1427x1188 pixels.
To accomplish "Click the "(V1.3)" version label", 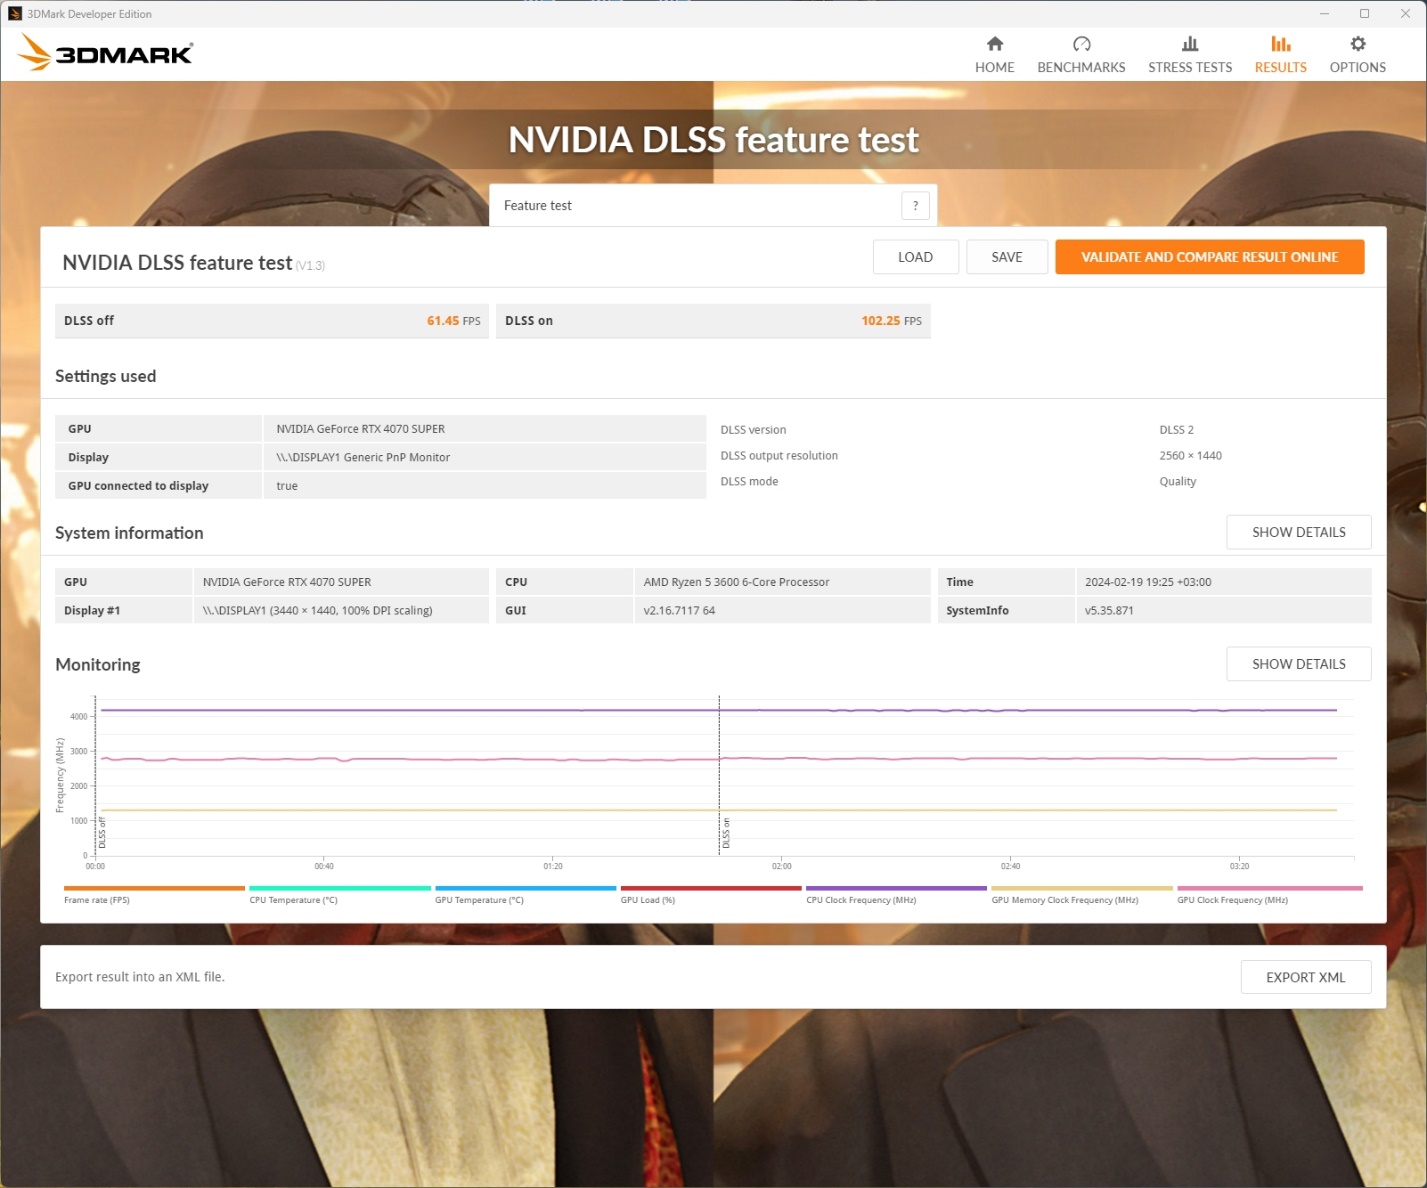I will coord(310,266).
